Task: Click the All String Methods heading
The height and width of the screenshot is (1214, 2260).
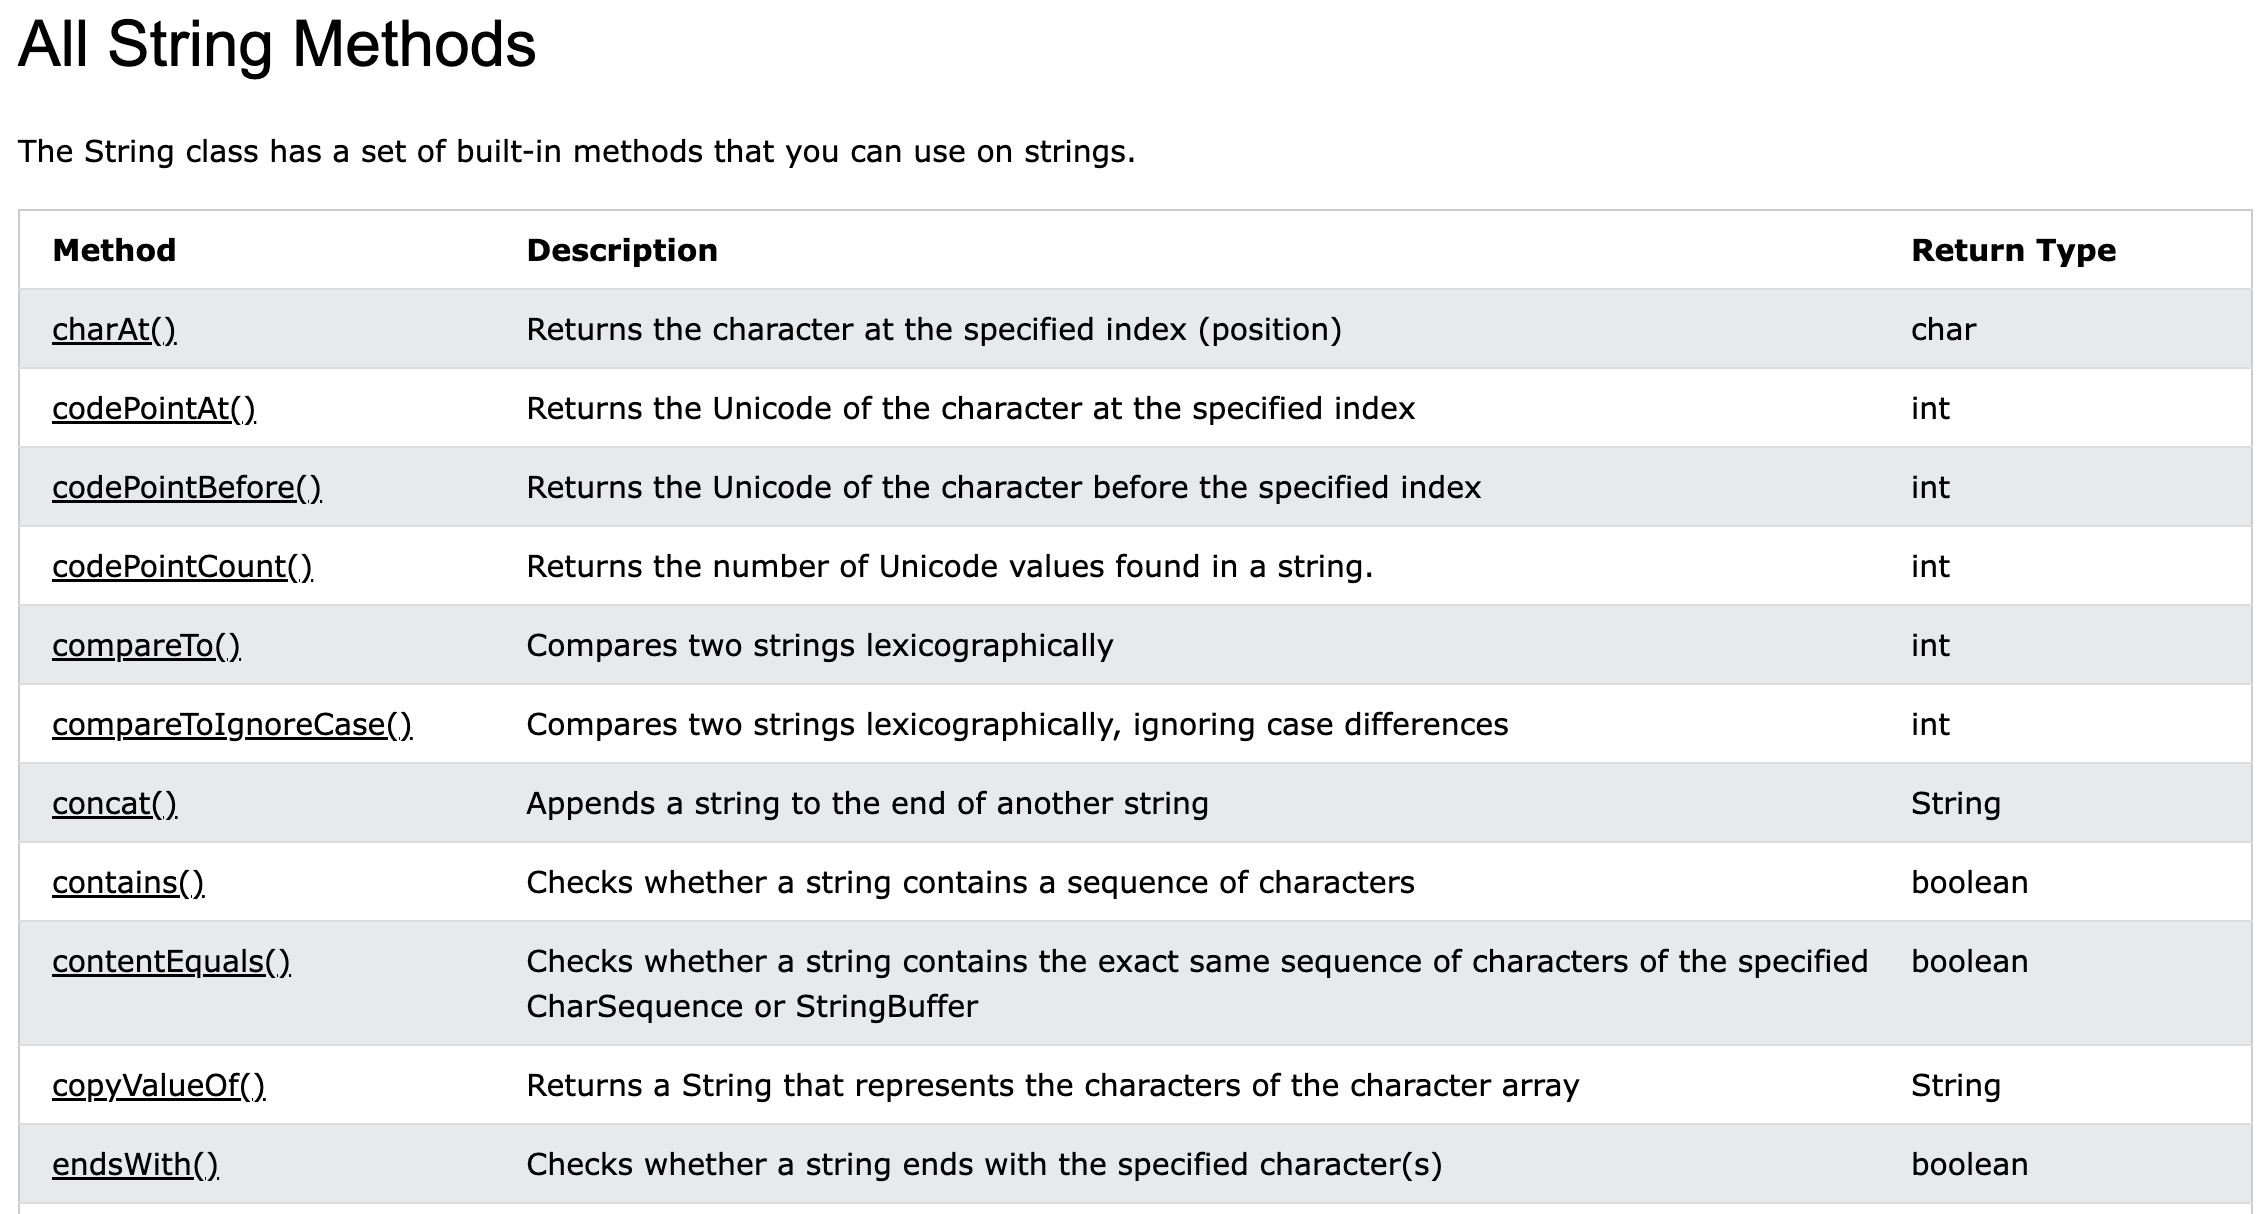Action: coord(277,45)
